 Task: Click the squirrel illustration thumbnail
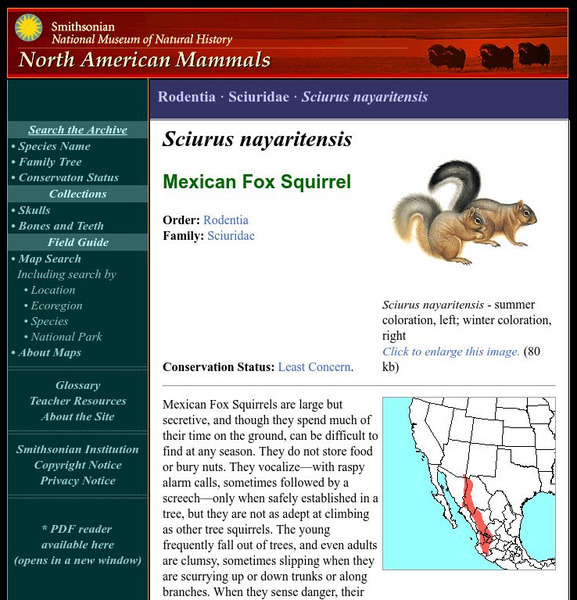pyautogui.click(x=465, y=212)
